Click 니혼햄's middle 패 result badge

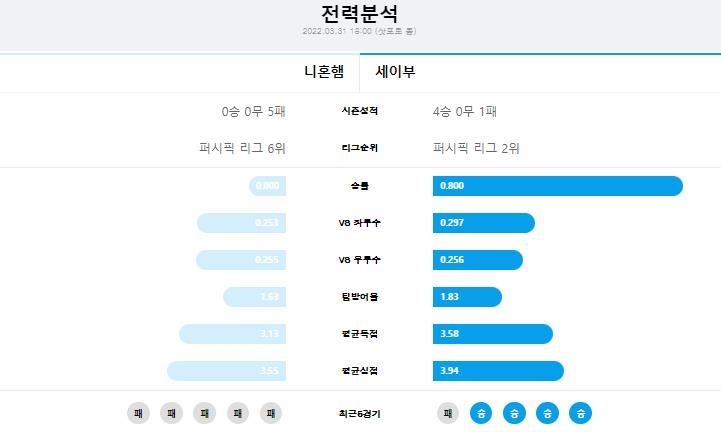point(205,413)
